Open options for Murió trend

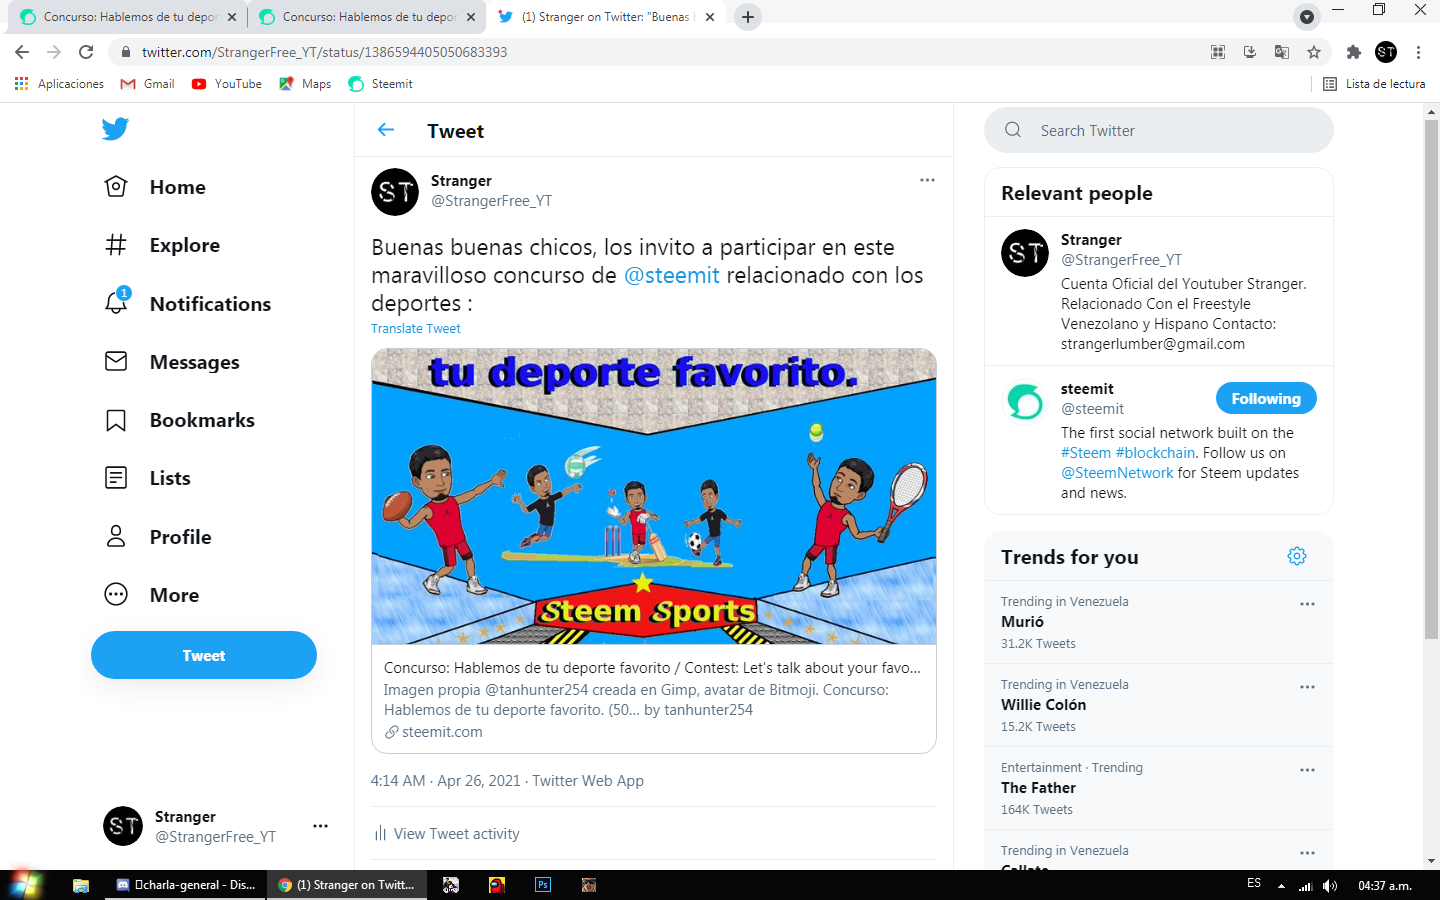[x=1307, y=604]
